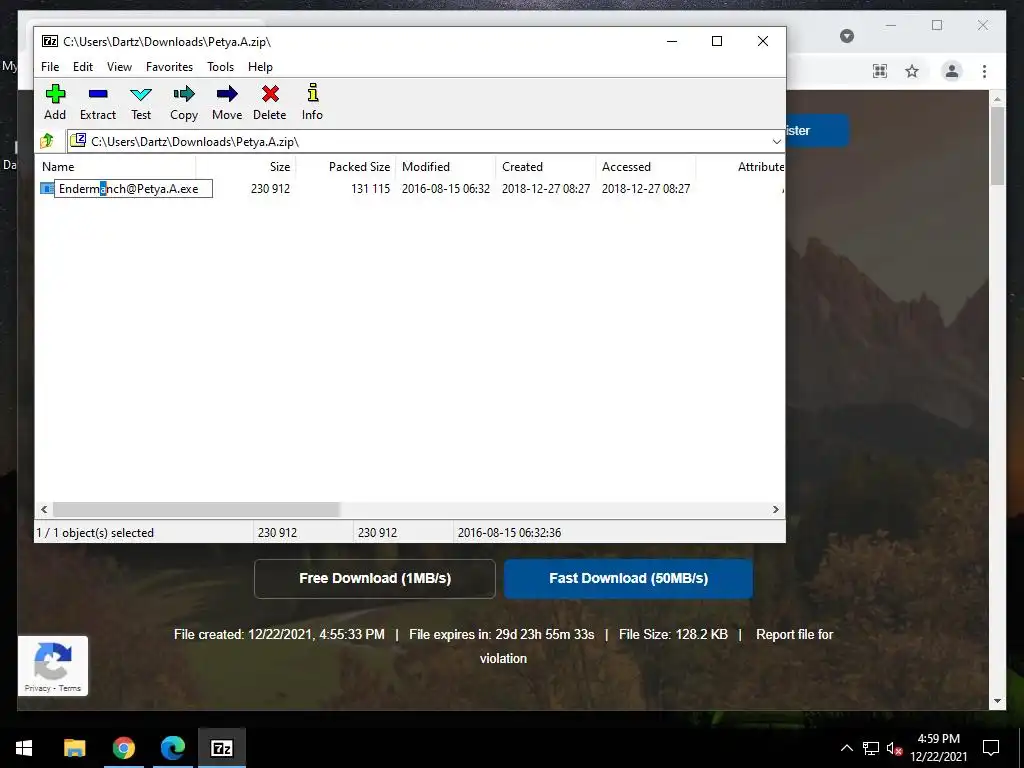Sort by Packed Size column header
Image resolution: width=1024 pixels, height=768 pixels.
coord(346,167)
